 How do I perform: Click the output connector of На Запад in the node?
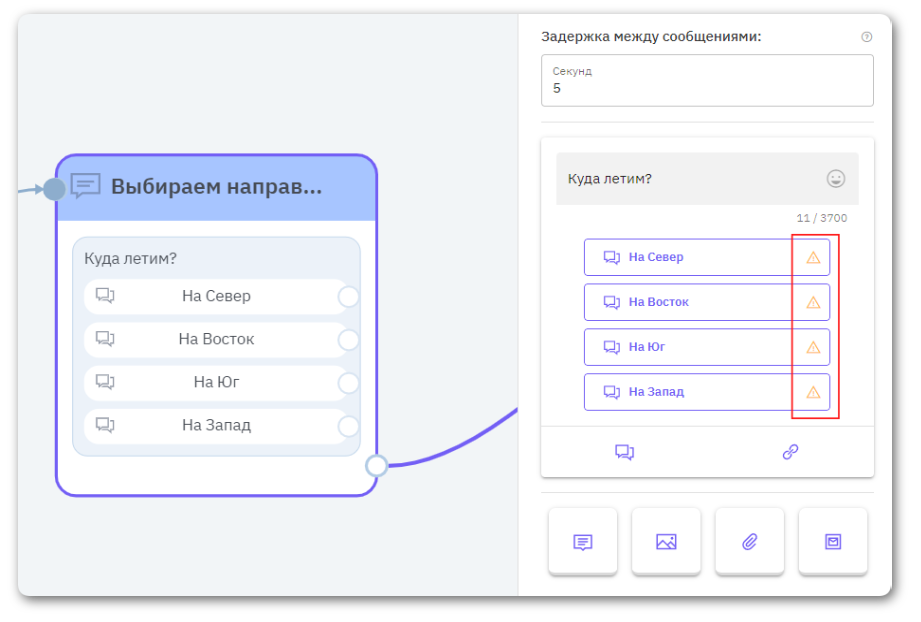click(x=348, y=426)
